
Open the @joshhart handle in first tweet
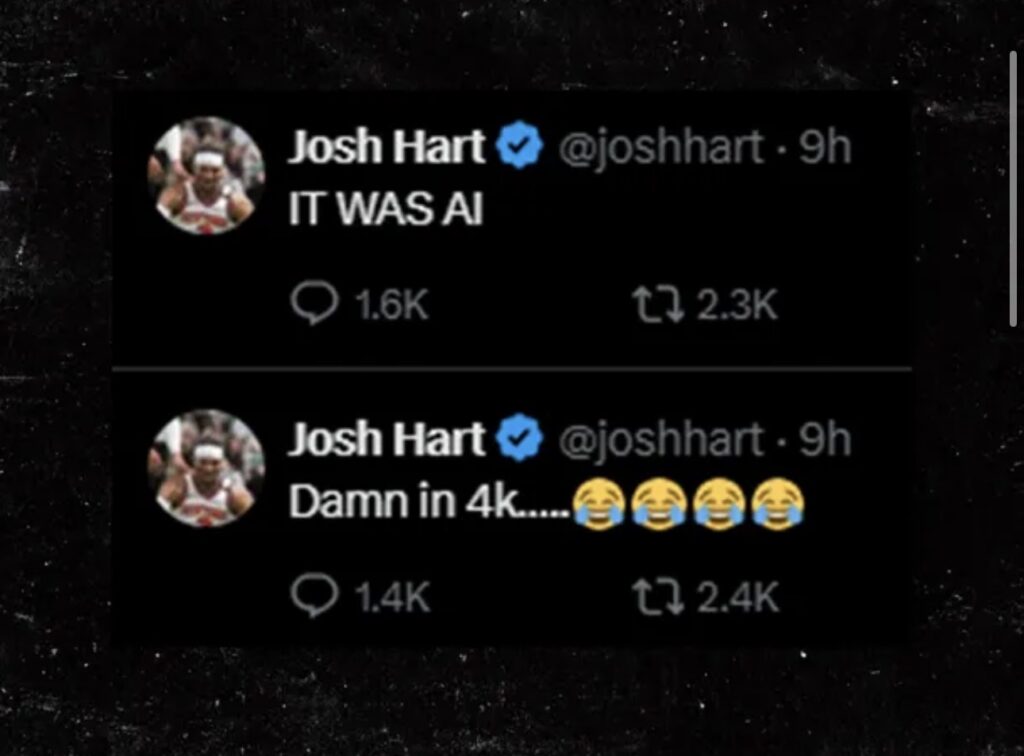(x=660, y=148)
